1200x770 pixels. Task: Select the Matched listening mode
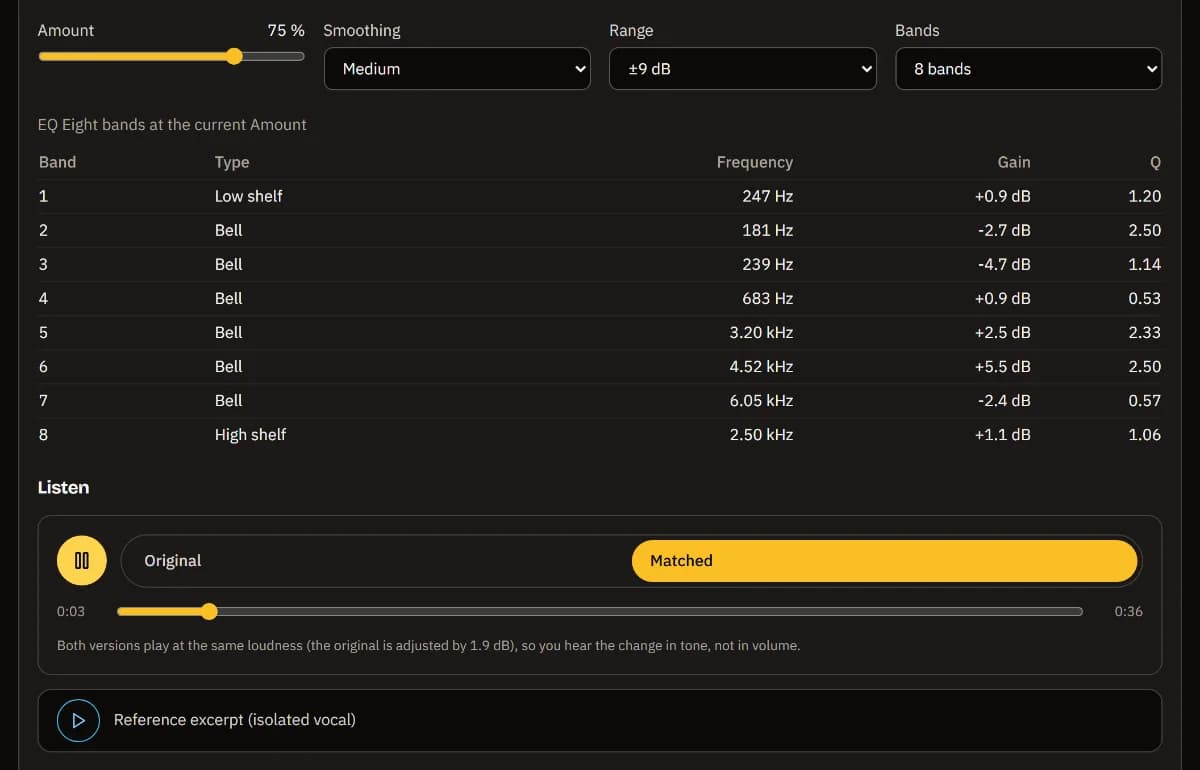coord(884,561)
